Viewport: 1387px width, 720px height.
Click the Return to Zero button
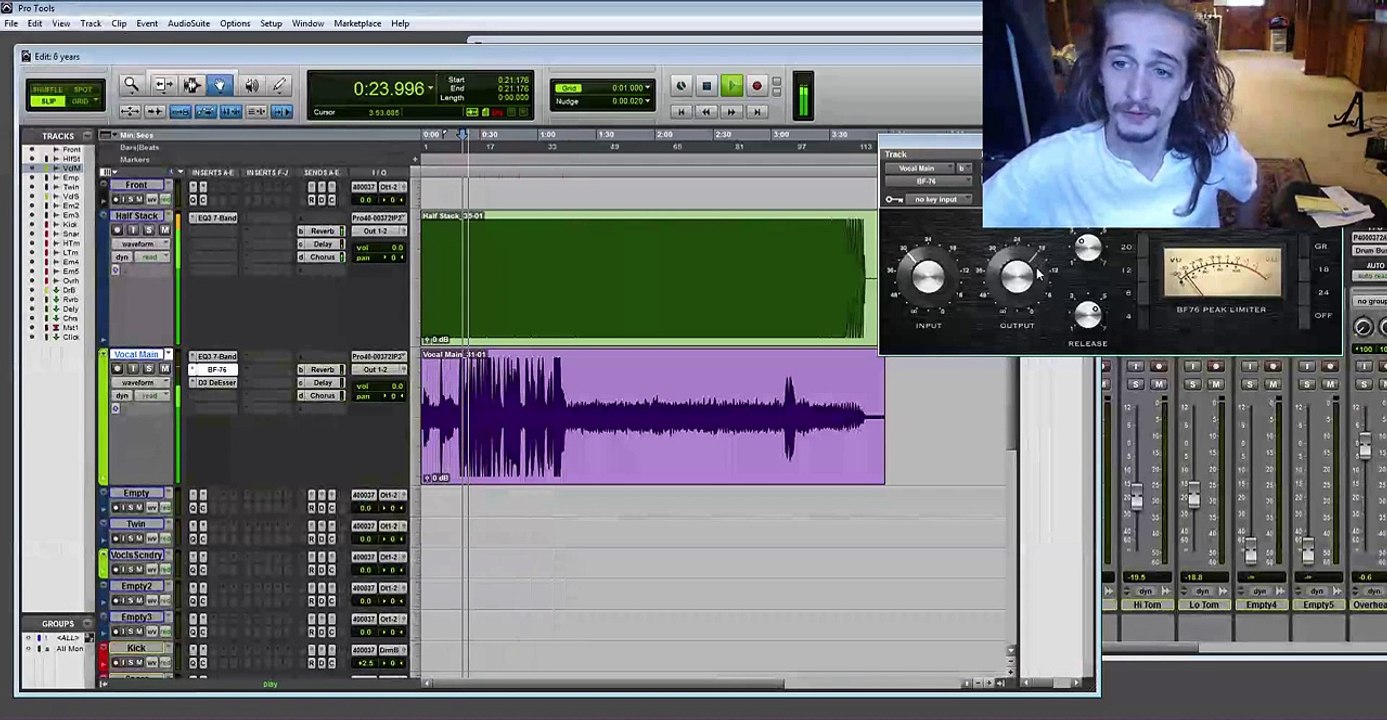click(682, 111)
